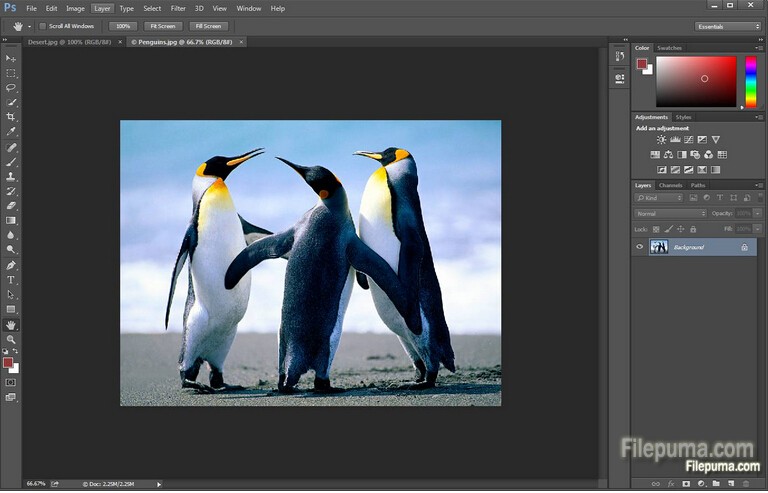Click the Add layer mask icon
Viewport: 768px width, 493px height.
[x=686, y=484]
